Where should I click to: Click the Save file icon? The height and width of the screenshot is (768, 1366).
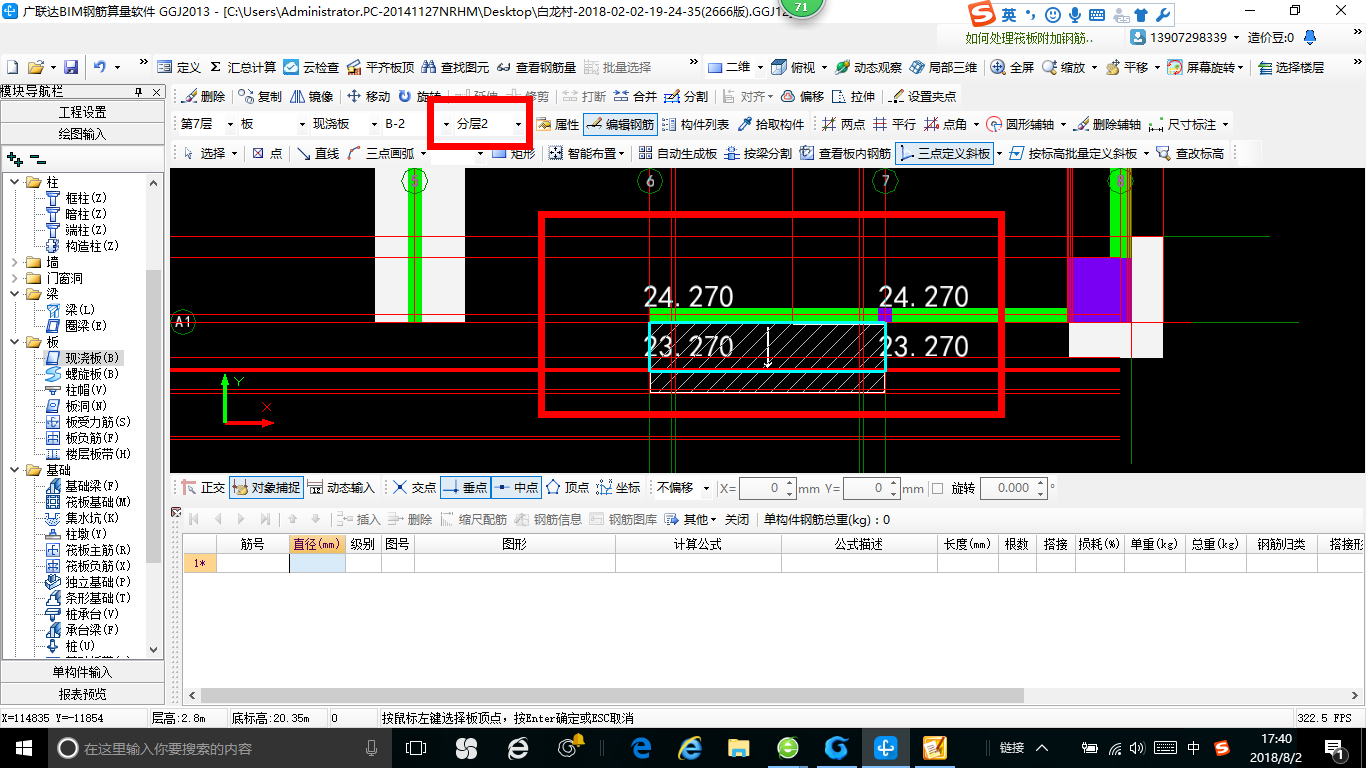pyautogui.click(x=71, y=67)
